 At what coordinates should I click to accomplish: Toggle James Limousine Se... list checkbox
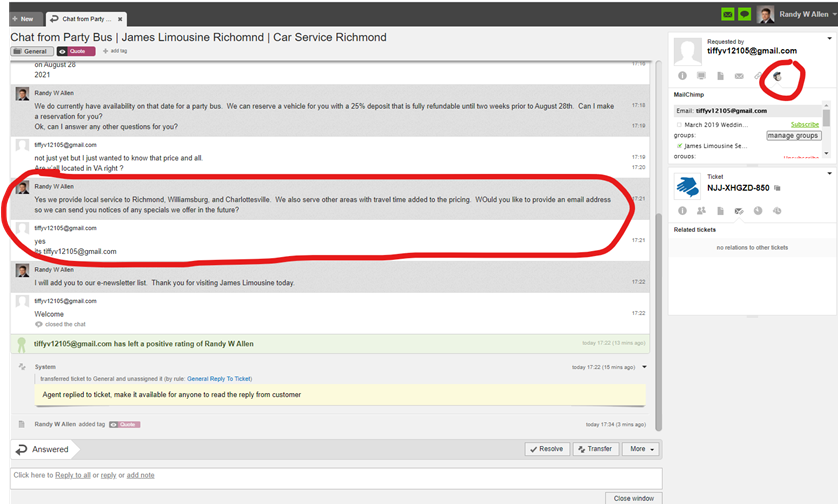pyautogui.click(x=679, y=146)
